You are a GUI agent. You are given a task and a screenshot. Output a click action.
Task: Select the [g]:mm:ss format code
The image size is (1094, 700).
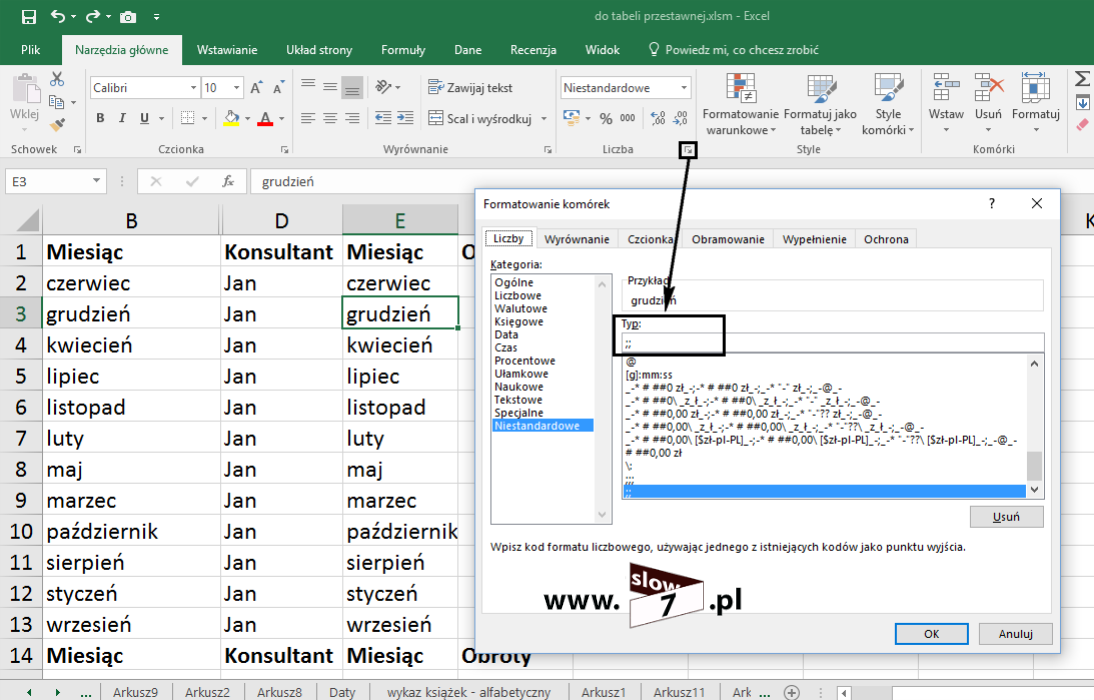649,375
